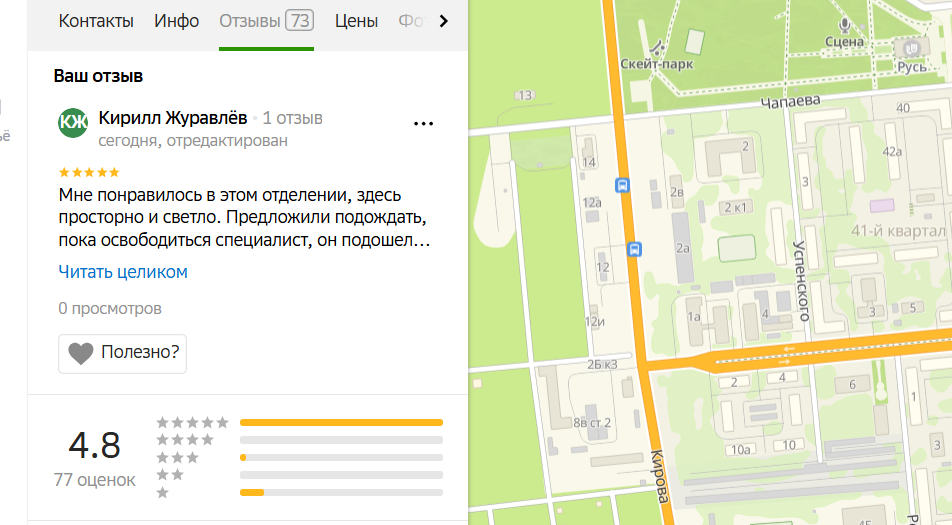This screenshot has width=952, height=525.
Task: Click the five-star review rating
Action: [89, 172]
